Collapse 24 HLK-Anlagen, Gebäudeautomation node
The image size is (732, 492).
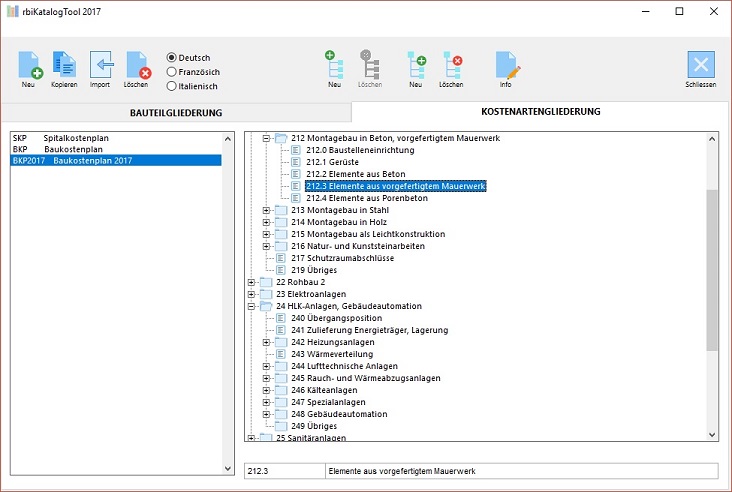point(251,306)
